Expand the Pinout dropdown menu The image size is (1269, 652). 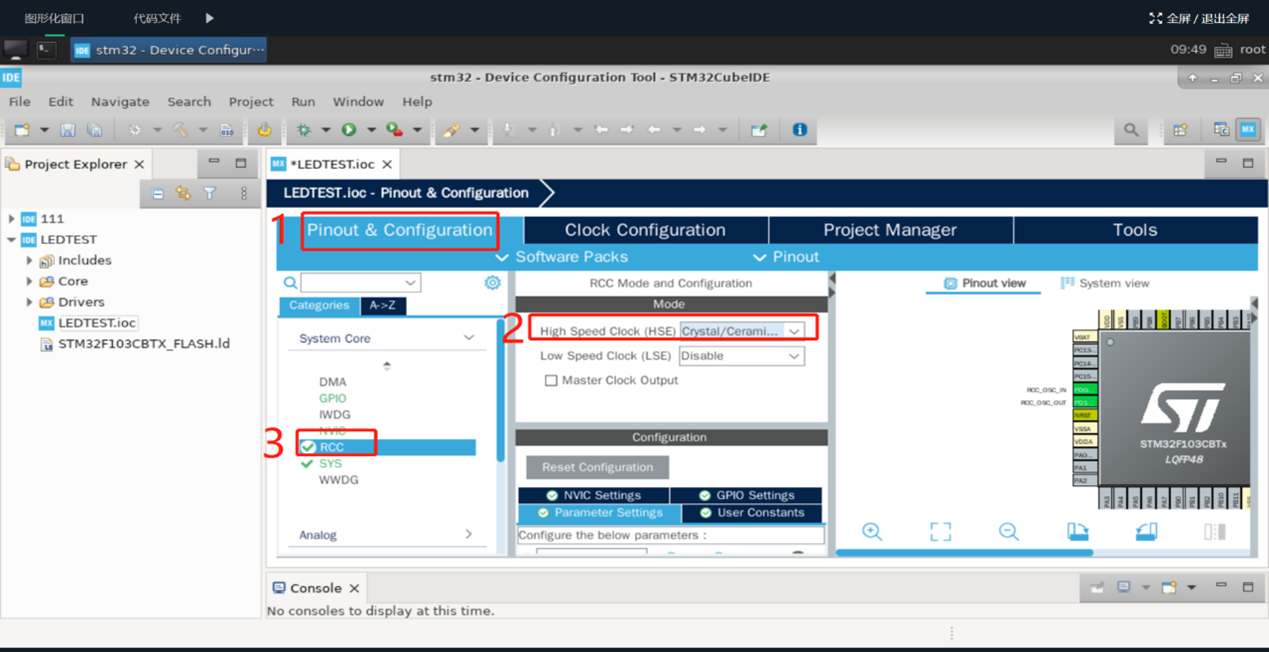coord(785,257)
